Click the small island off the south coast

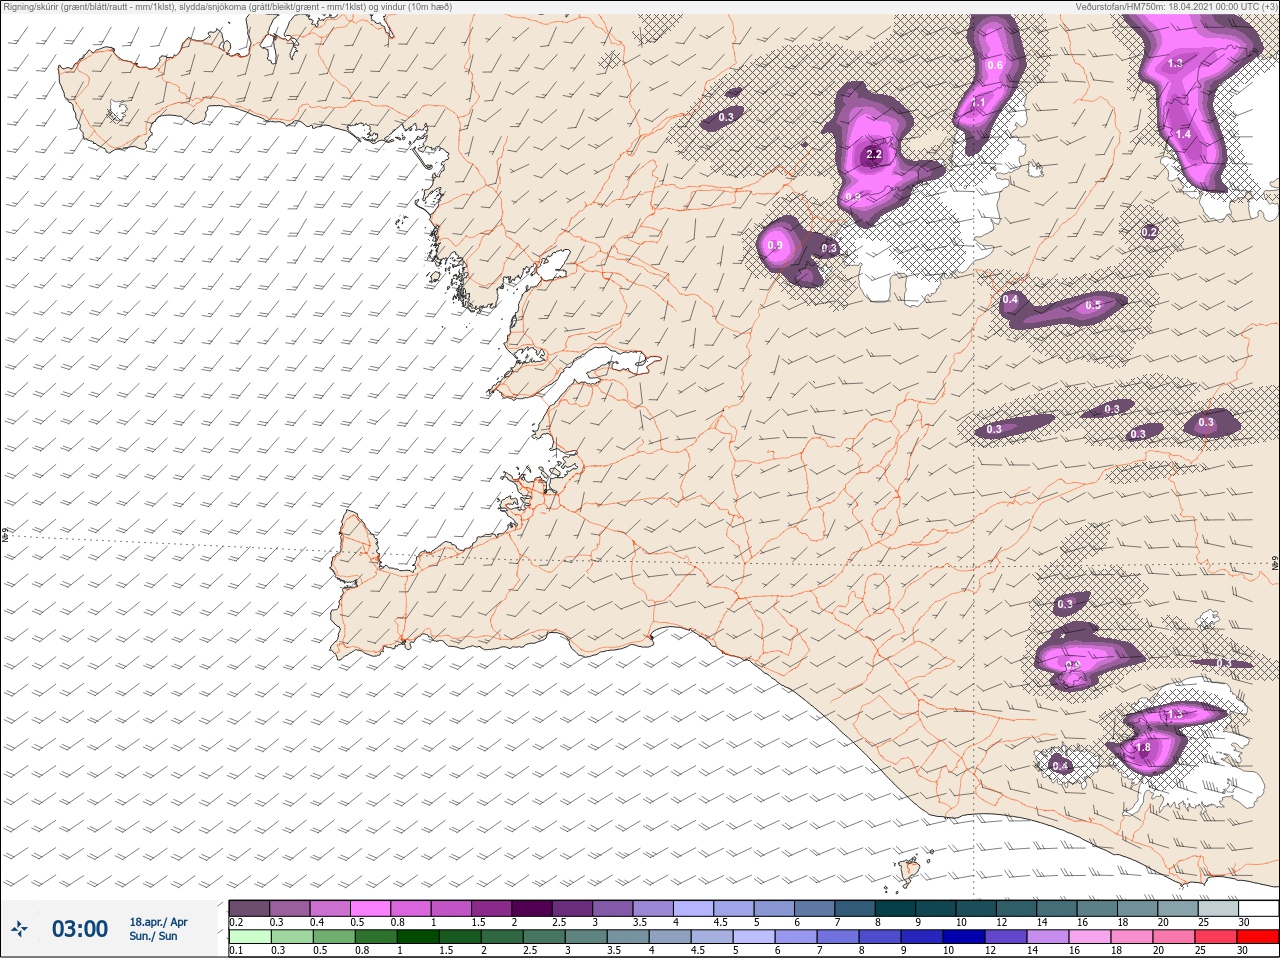[911, 870]
